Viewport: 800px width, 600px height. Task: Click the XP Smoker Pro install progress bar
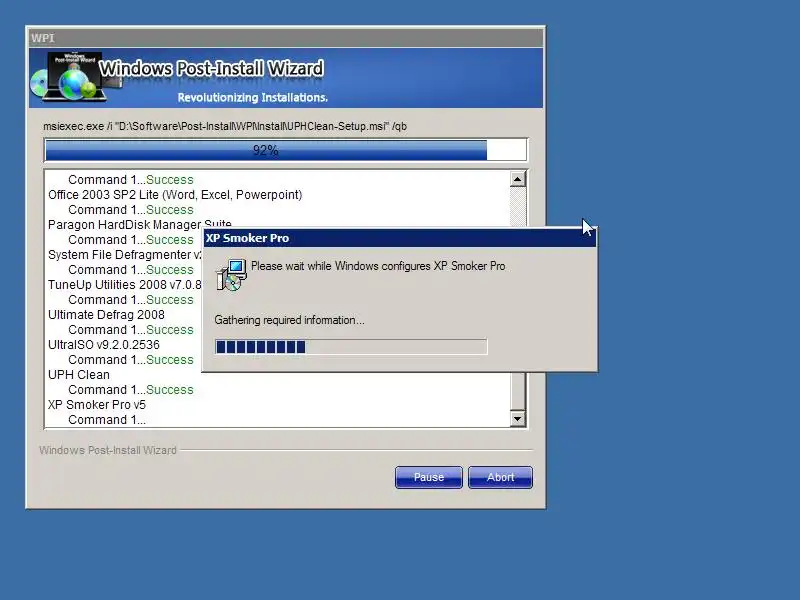pos(351,347)
